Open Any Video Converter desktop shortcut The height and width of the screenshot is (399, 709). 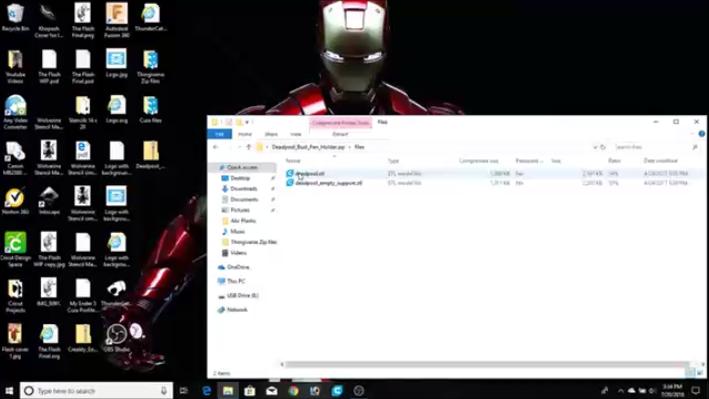point(15,112)
